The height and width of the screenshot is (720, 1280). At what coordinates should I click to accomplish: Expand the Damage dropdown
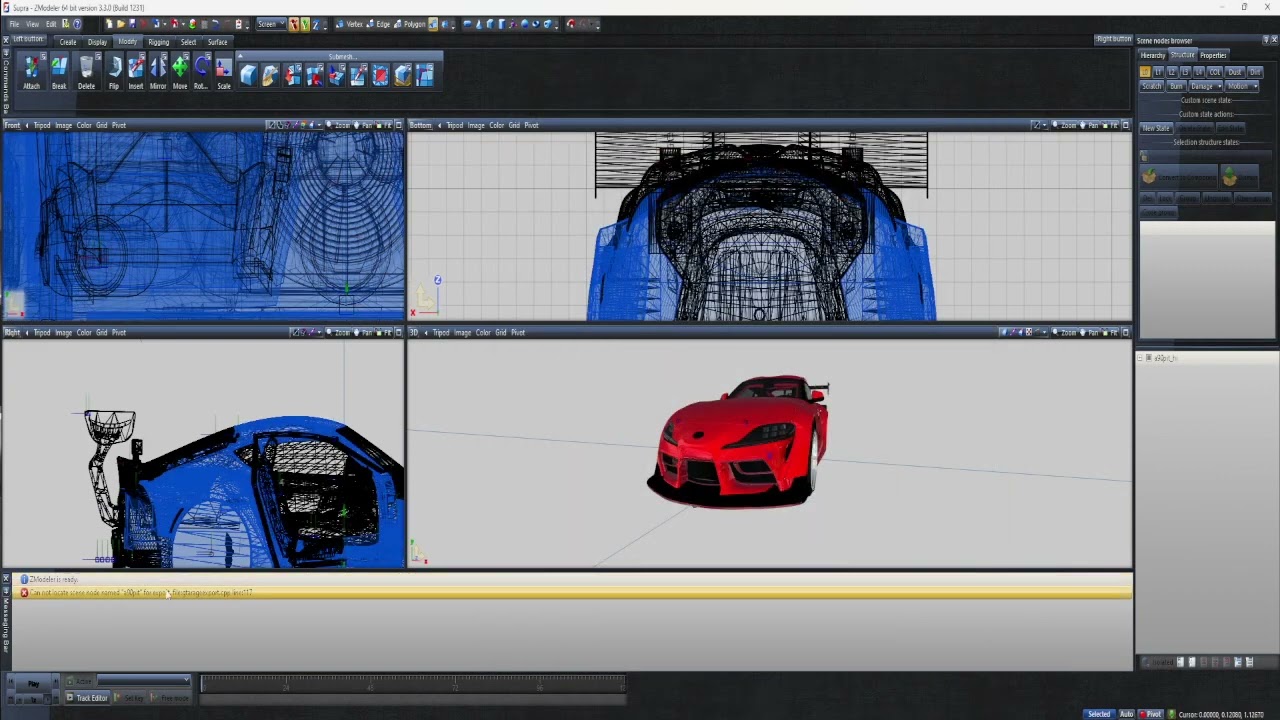1205,86
